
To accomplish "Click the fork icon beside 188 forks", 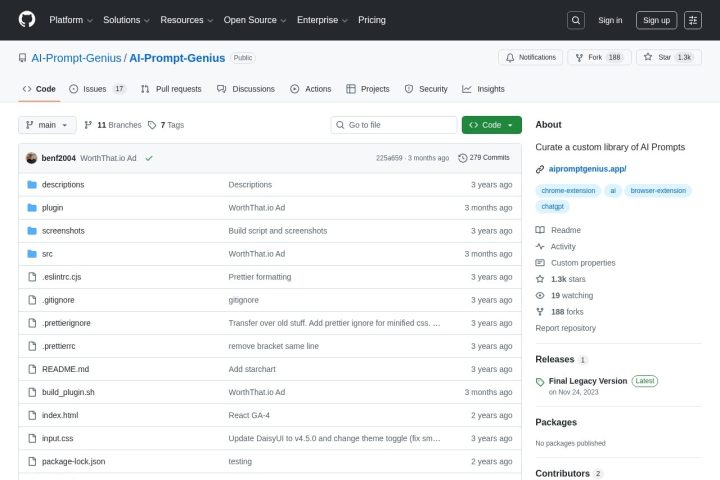I will tap(540, 311).
